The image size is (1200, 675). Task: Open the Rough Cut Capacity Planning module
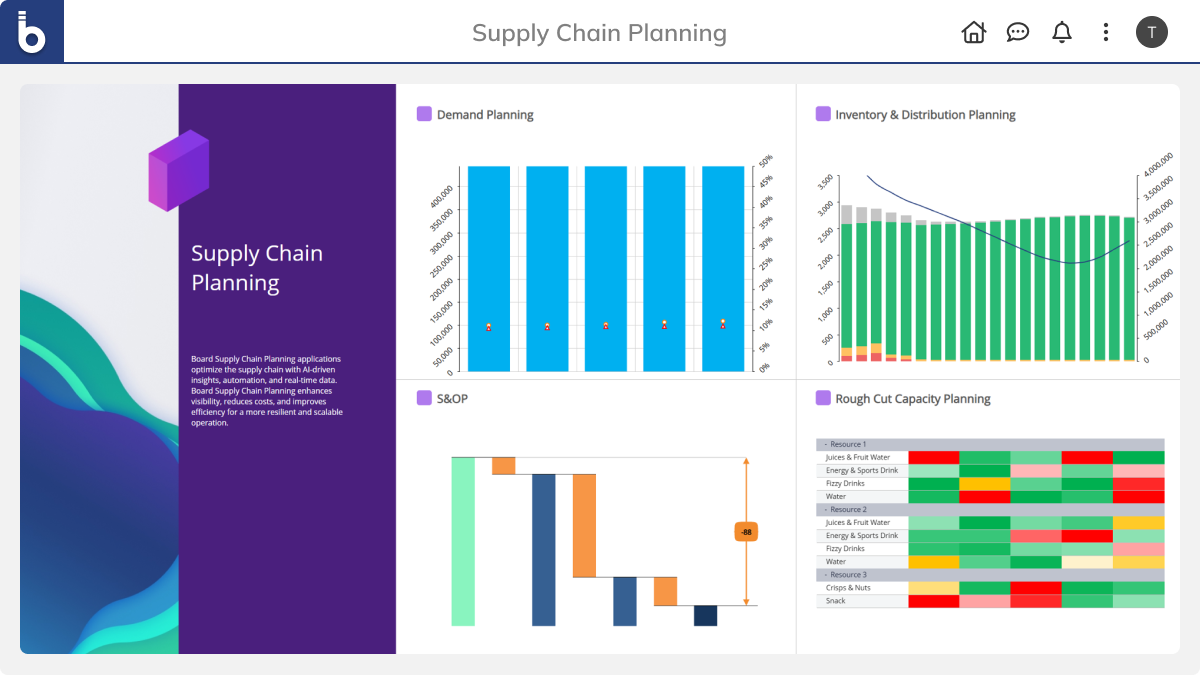pos(912,399)
